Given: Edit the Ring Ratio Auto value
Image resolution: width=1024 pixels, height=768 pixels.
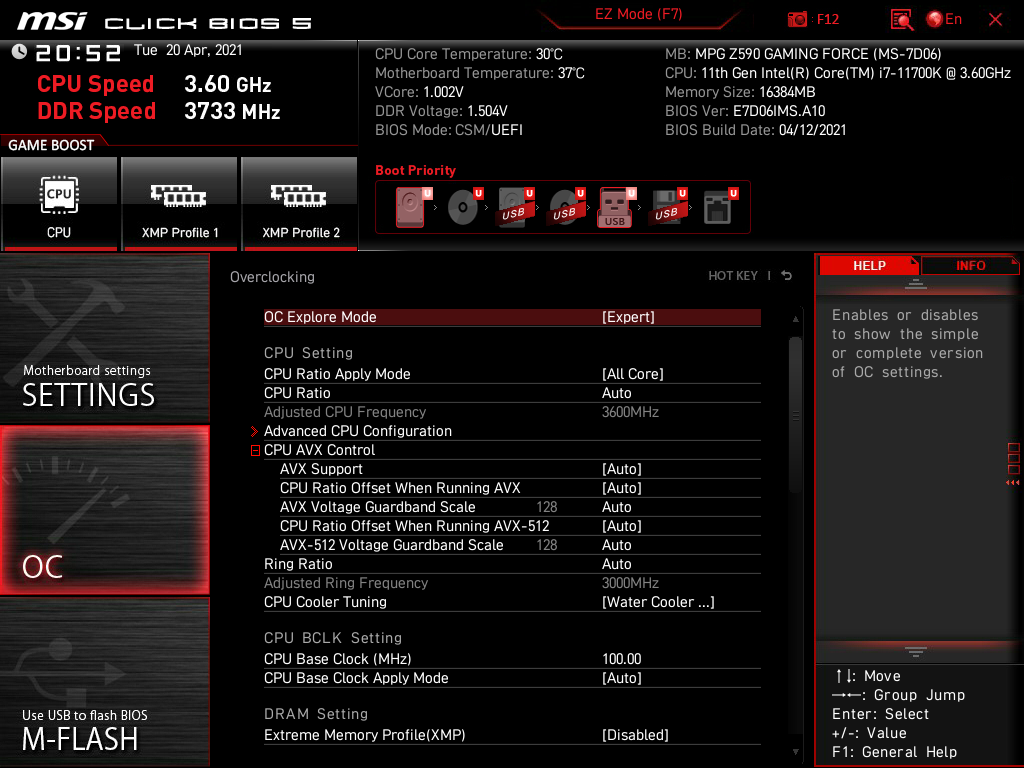Looking at the screenshot, I should pos(512,564).
